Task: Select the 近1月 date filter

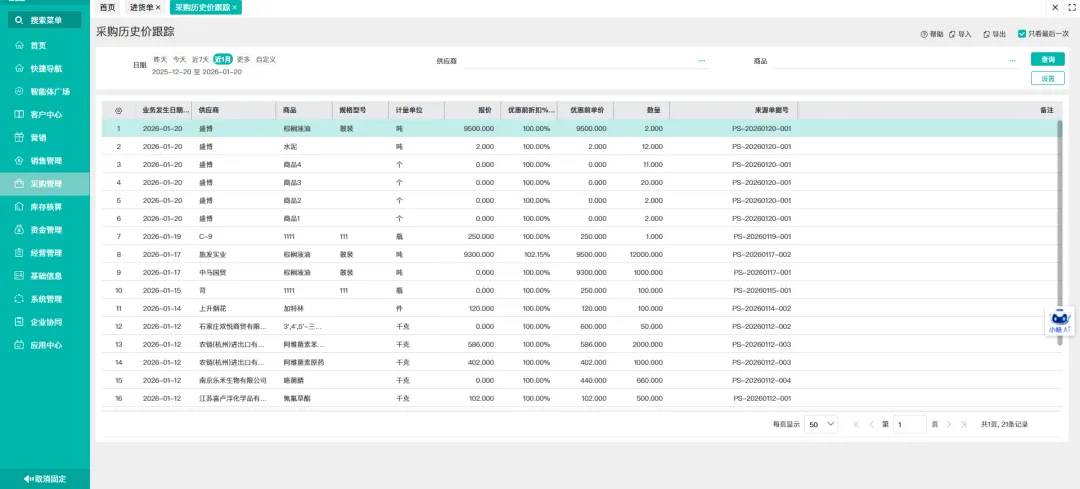Action: coord(222,59)
